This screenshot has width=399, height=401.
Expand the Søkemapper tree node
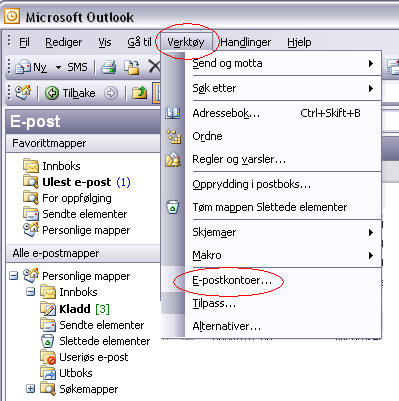[x=30, y=389]
